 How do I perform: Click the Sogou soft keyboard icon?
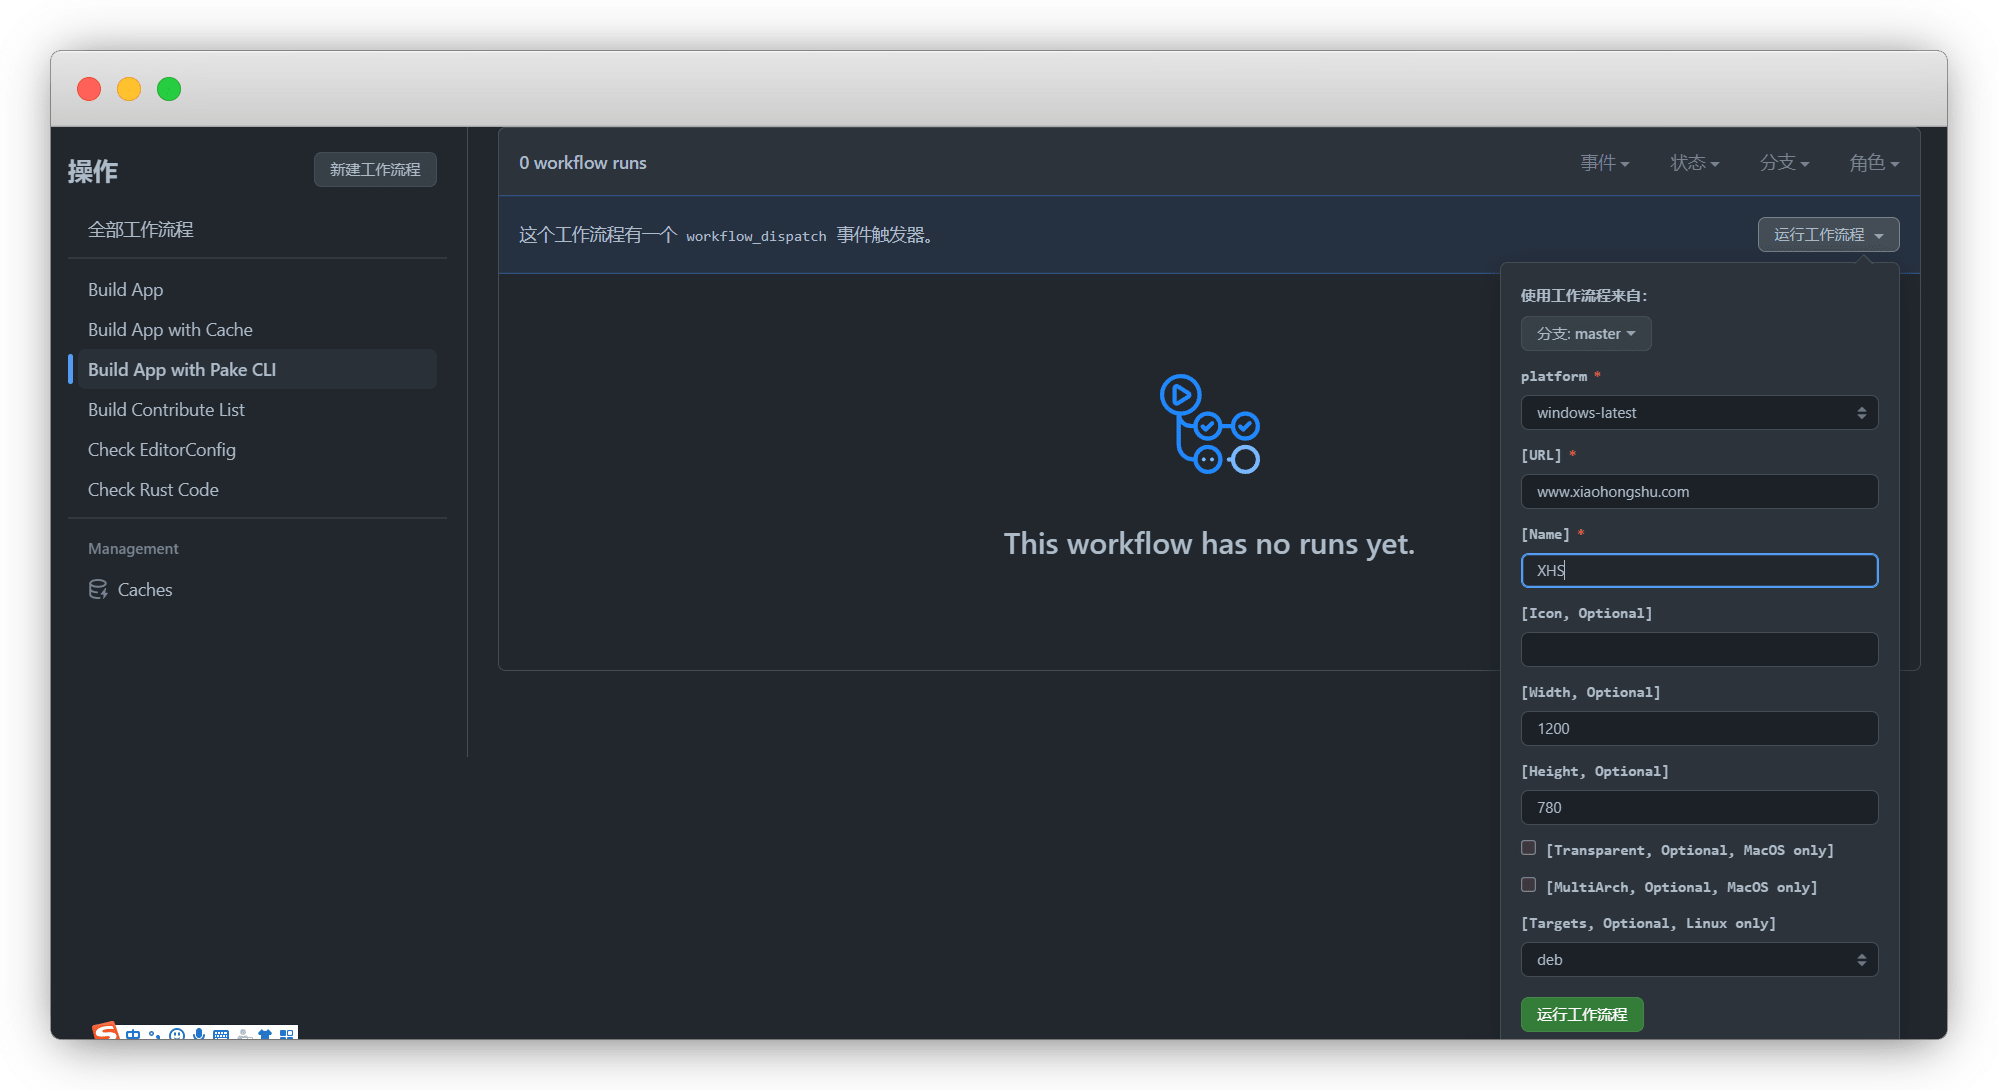tap(221, 1034)
